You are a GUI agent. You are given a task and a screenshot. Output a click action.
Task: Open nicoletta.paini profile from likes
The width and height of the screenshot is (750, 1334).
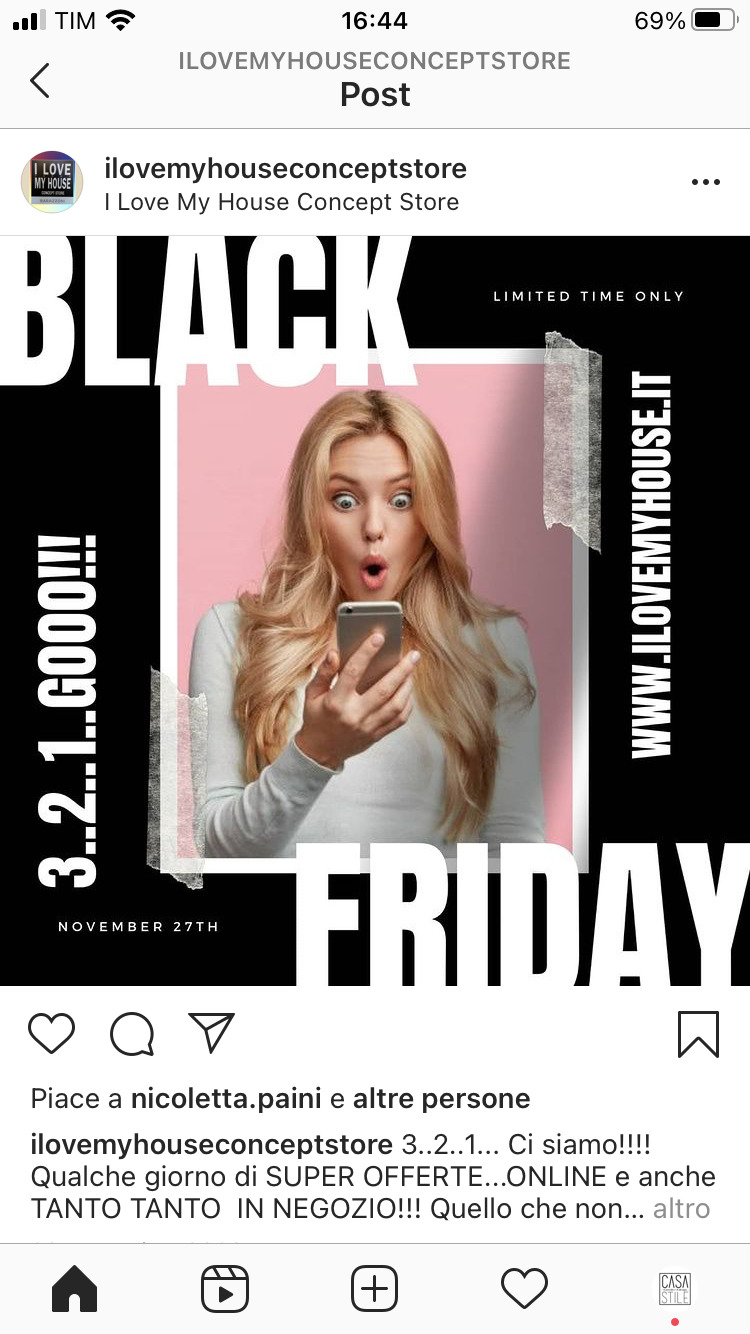(x=226, y=1099)
